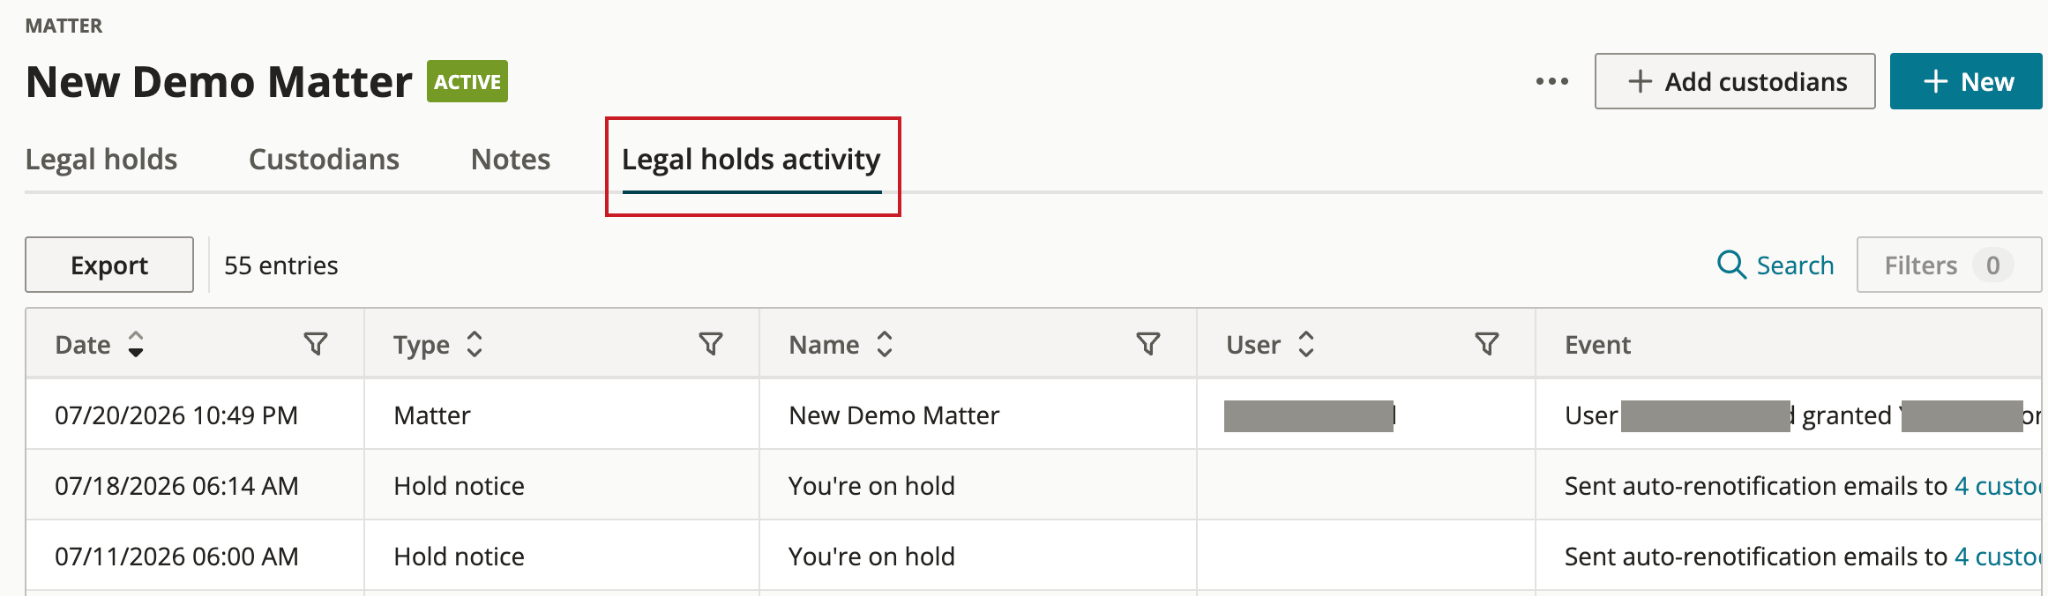Open the Filters panel
The height and width of the screenshot is (596, 2048).
[1949, 265]
